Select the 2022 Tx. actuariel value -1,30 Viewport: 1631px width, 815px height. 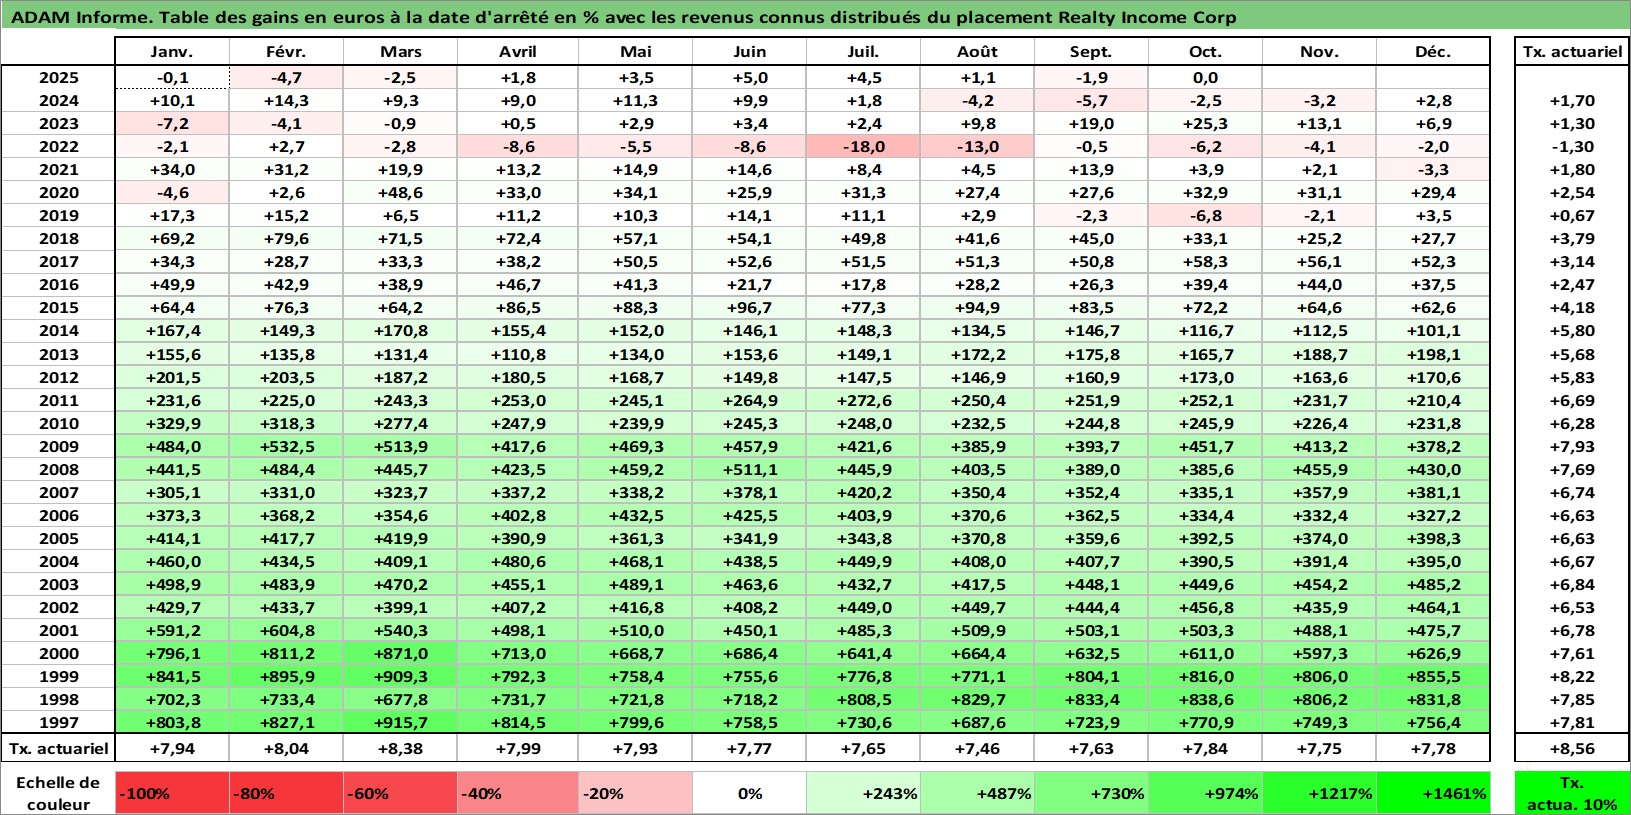point(1572,146)
